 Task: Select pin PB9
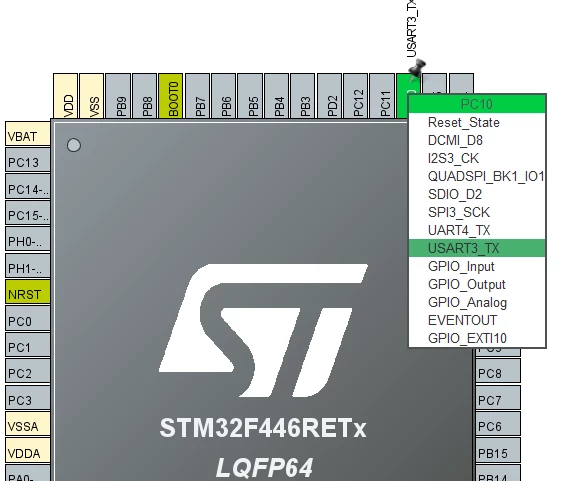click(x=118, y=96)
